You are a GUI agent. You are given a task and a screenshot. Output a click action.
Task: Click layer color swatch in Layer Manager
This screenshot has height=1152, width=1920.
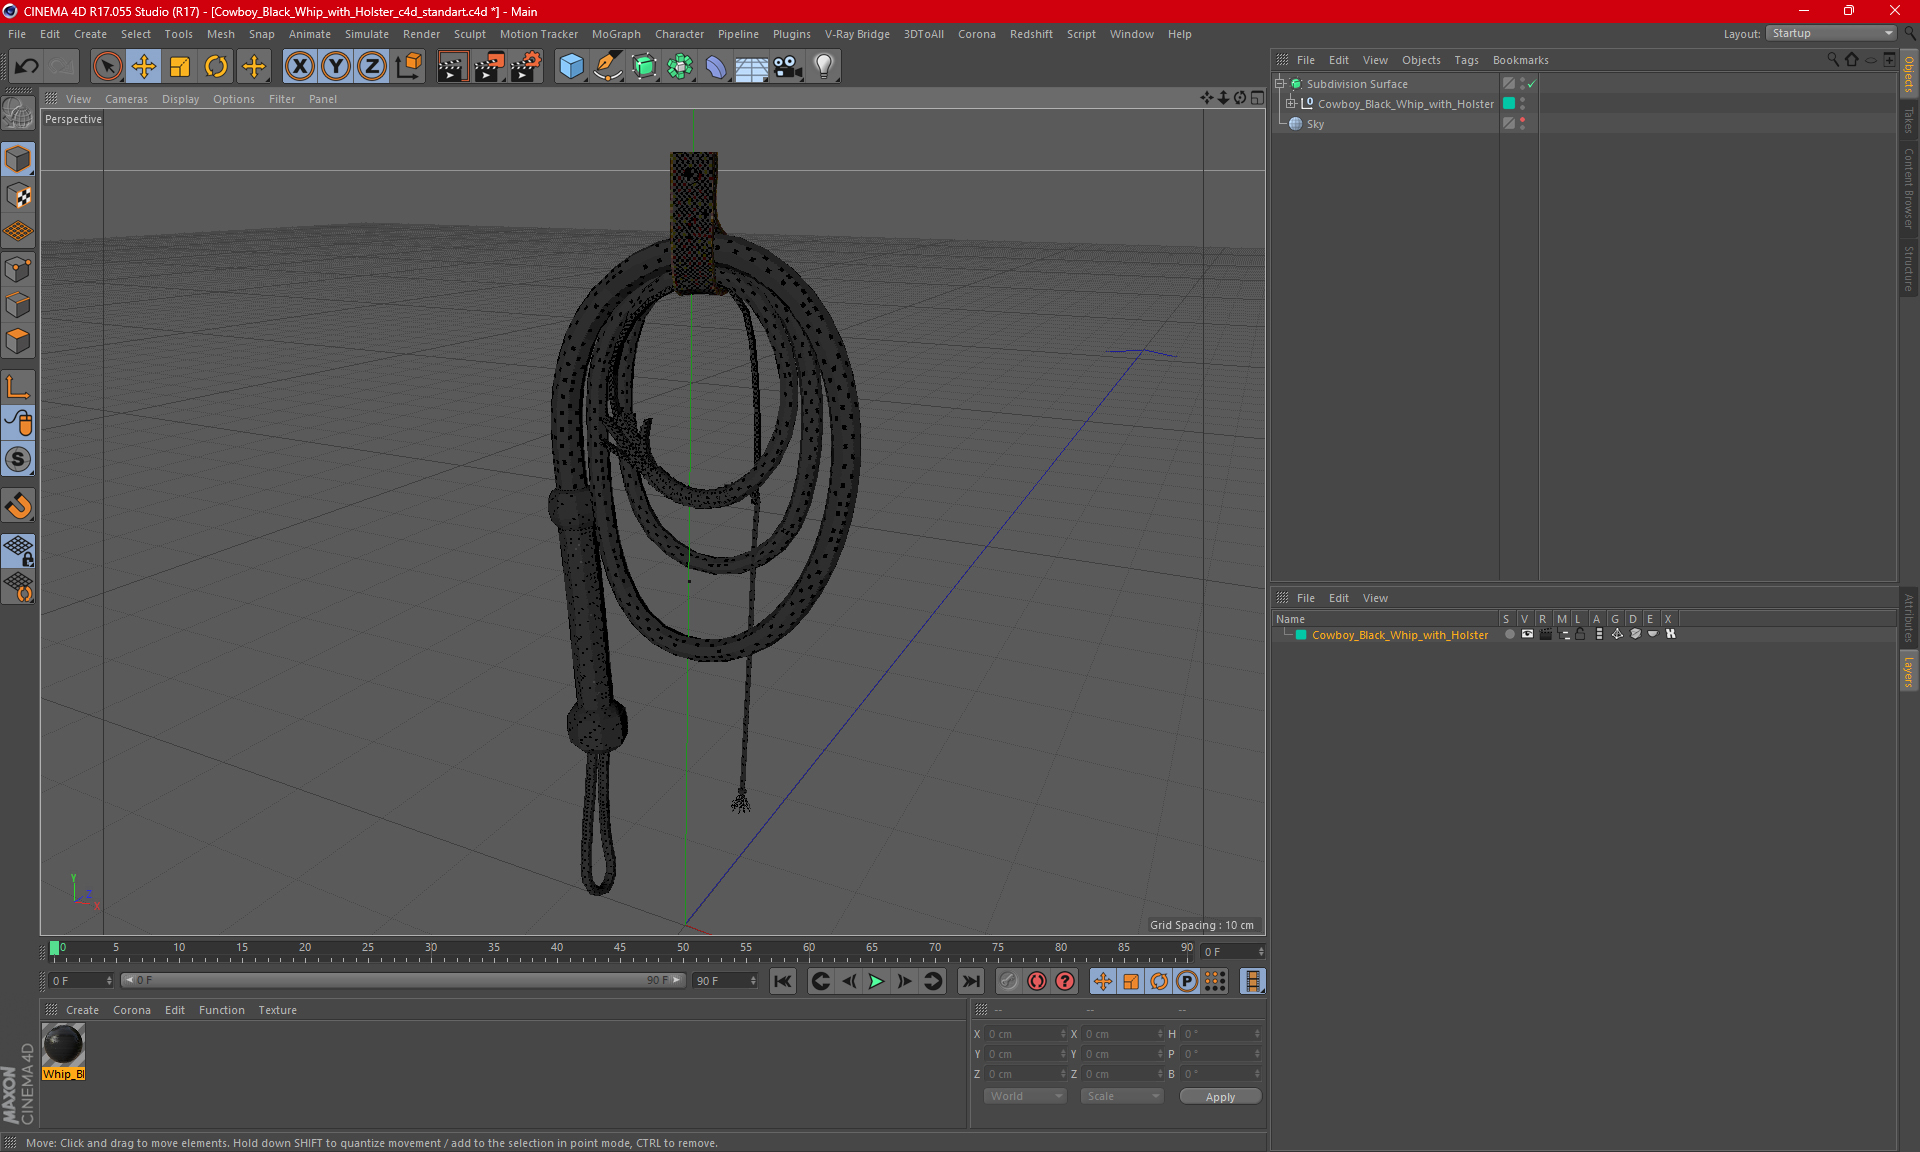point(1301,635)
